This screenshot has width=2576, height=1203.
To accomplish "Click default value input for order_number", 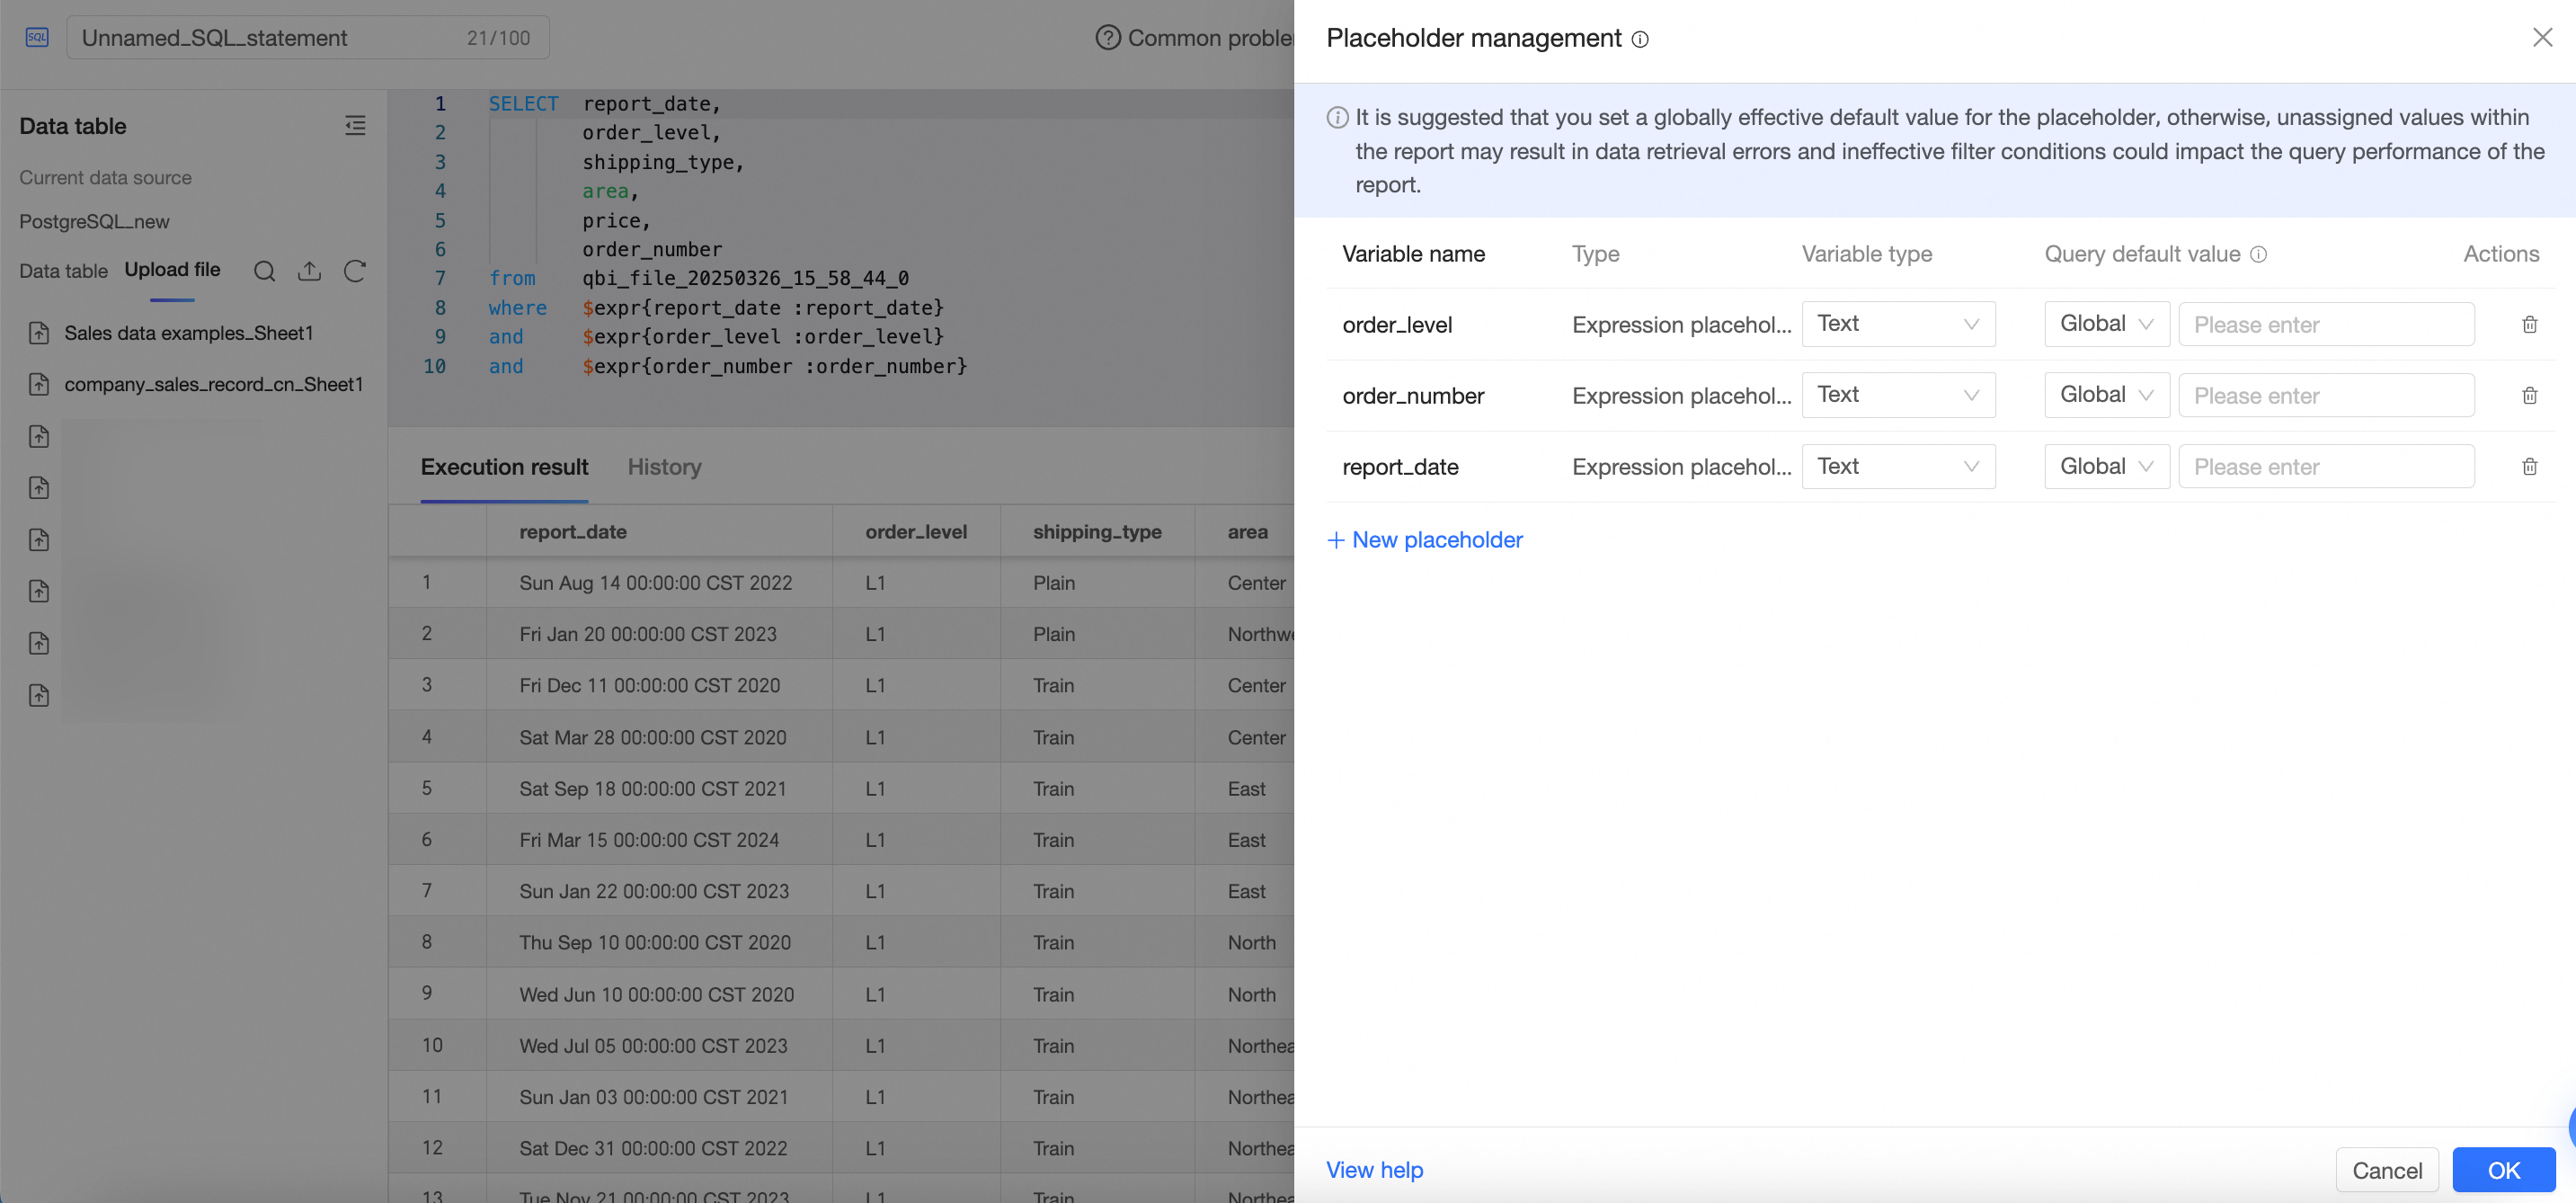I will point(2326,395).
